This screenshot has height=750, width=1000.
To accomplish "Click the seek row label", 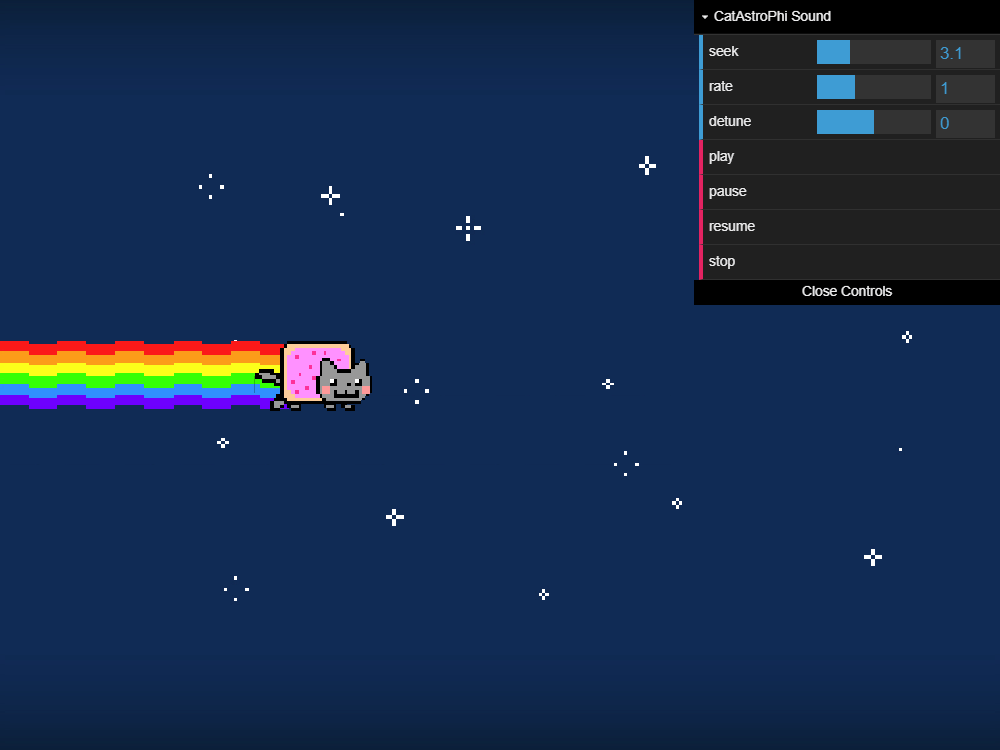I will (724, 52).
